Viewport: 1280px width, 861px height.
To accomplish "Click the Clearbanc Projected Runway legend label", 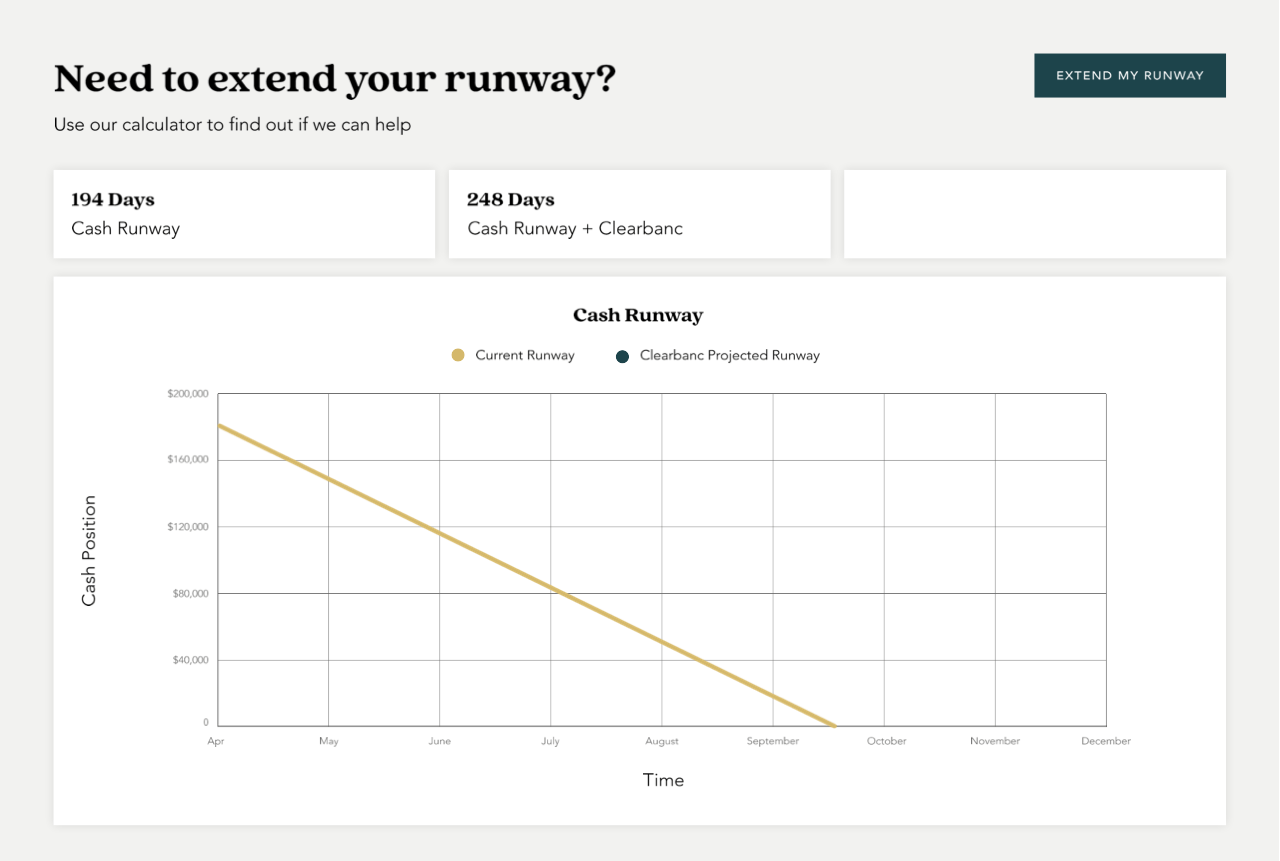I will point(729,355).
